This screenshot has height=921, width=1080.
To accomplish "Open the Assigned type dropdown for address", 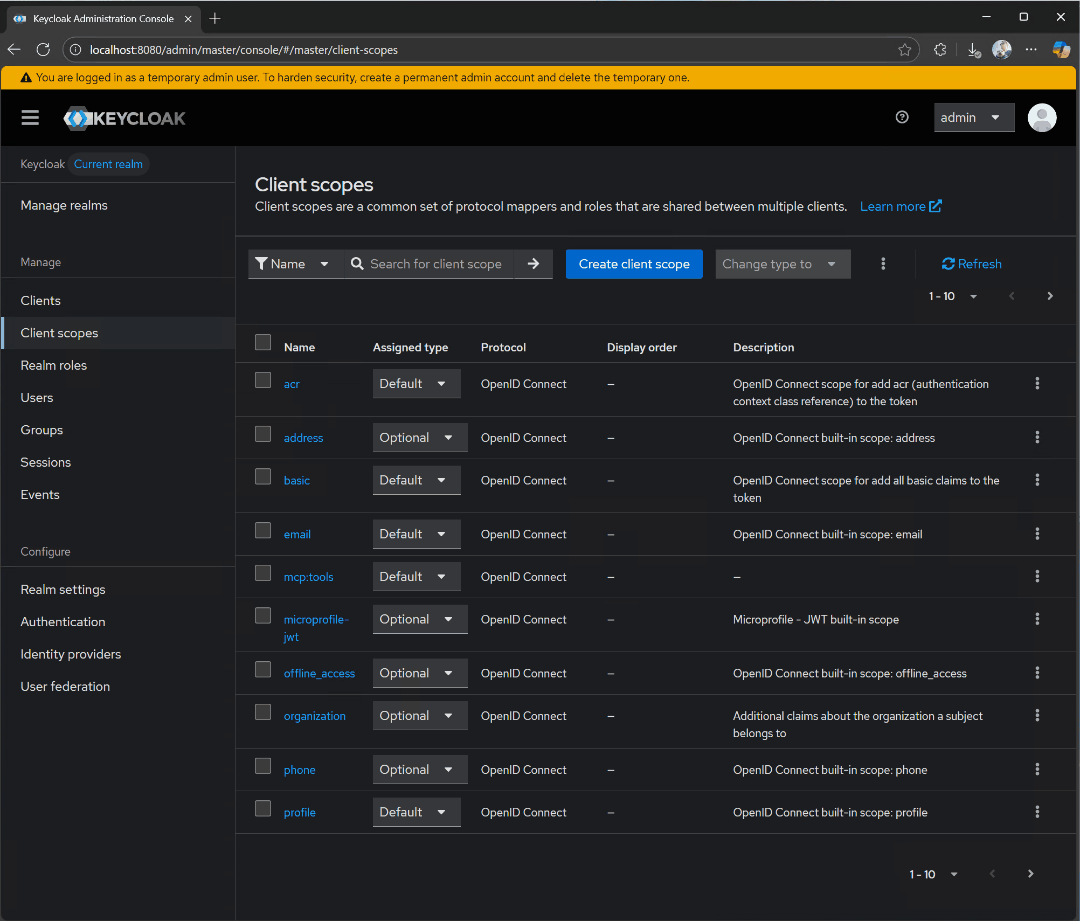I will tap(419, 437).
